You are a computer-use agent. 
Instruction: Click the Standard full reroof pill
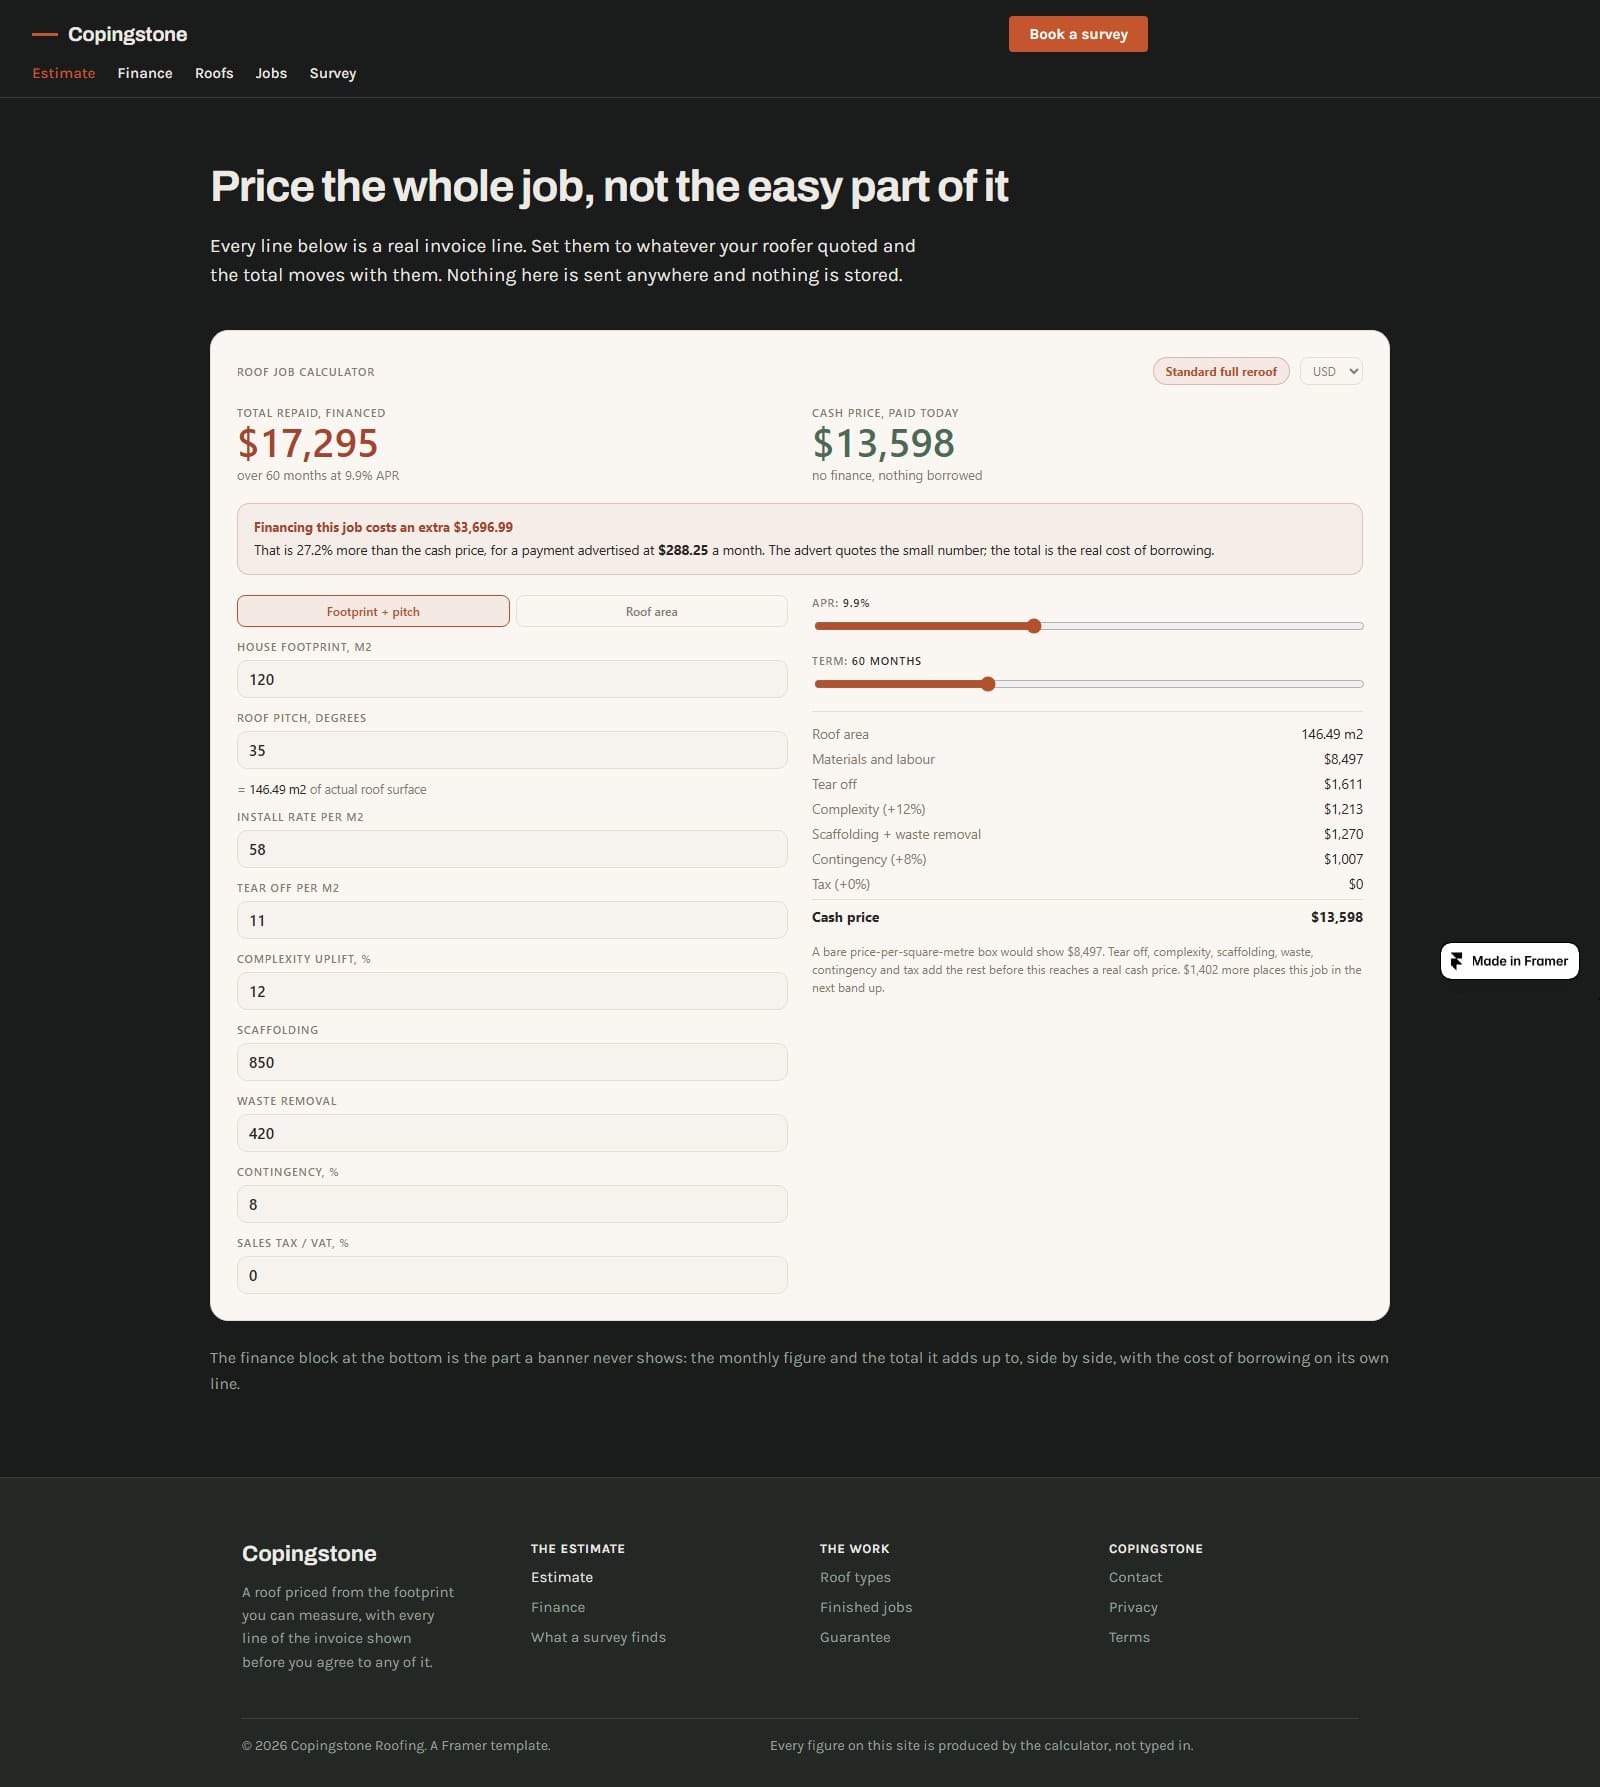tap(1221, 371)
